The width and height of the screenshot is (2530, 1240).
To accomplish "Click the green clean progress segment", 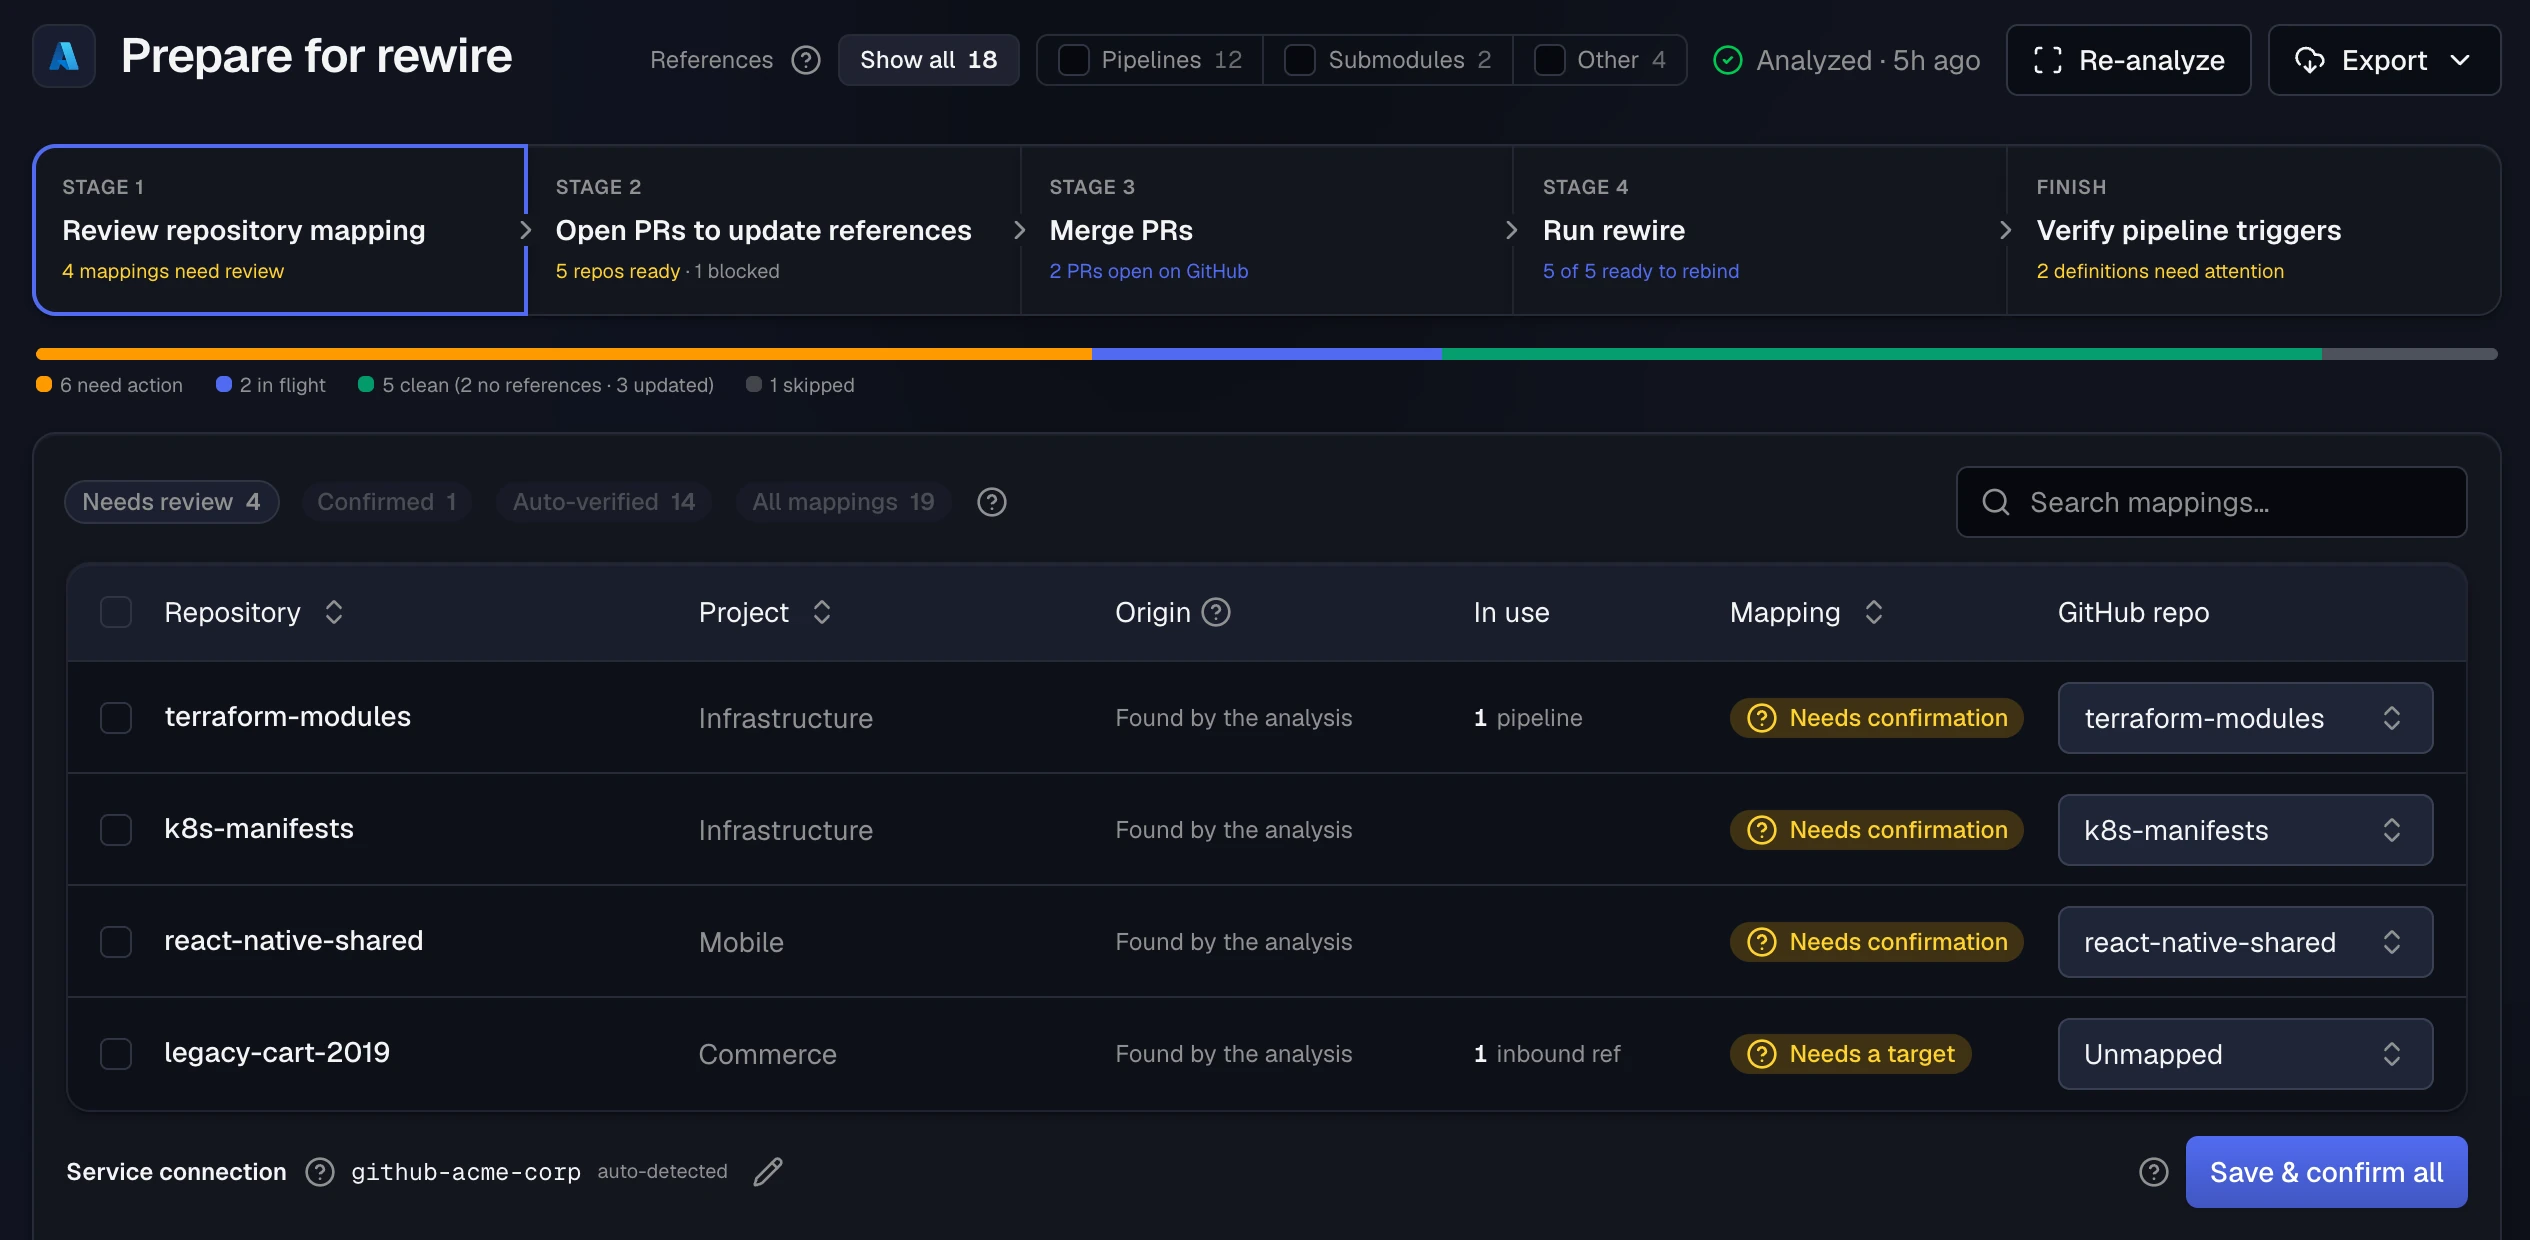I will (x=1881, y=354).
